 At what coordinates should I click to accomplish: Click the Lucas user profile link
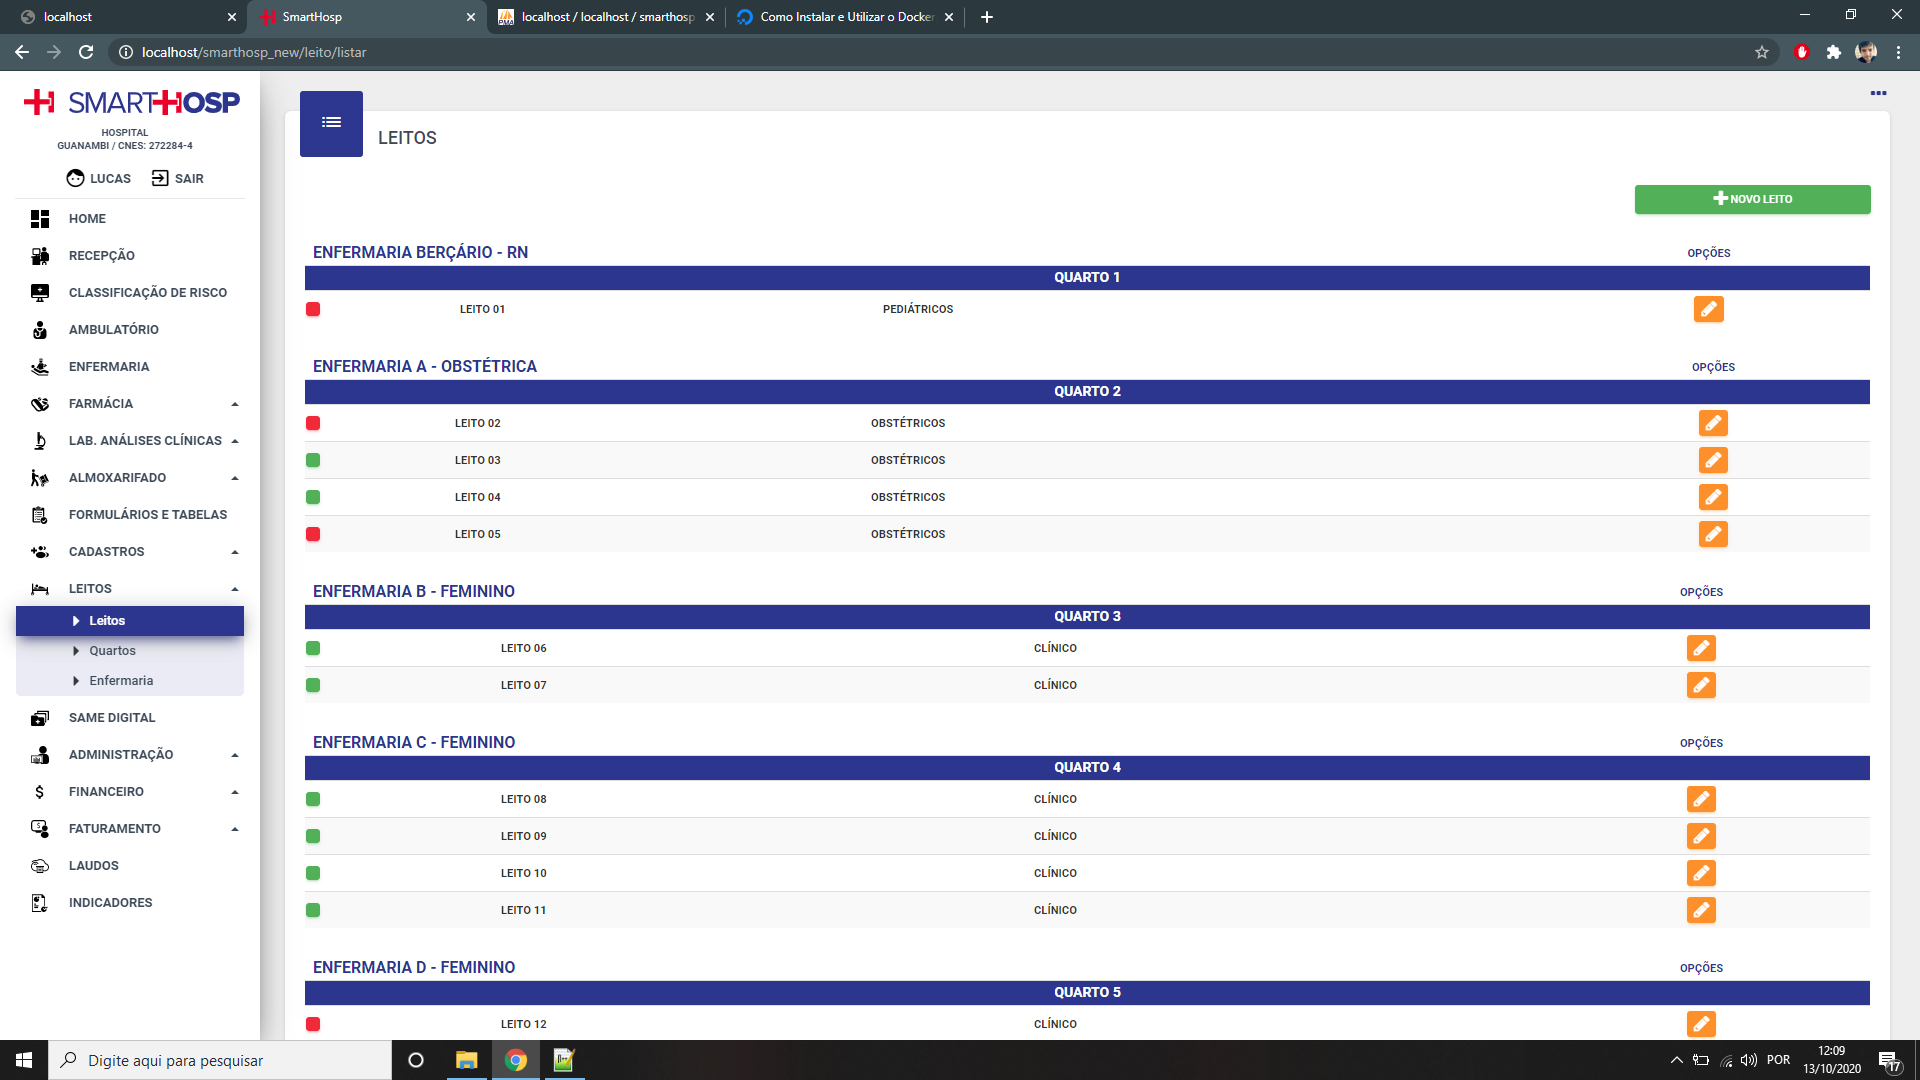(x=99, y=178)
